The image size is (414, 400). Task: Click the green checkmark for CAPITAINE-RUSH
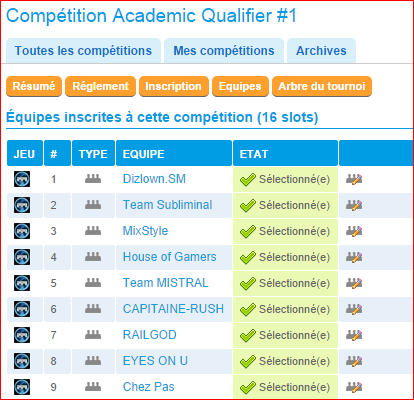pos(248,309)
